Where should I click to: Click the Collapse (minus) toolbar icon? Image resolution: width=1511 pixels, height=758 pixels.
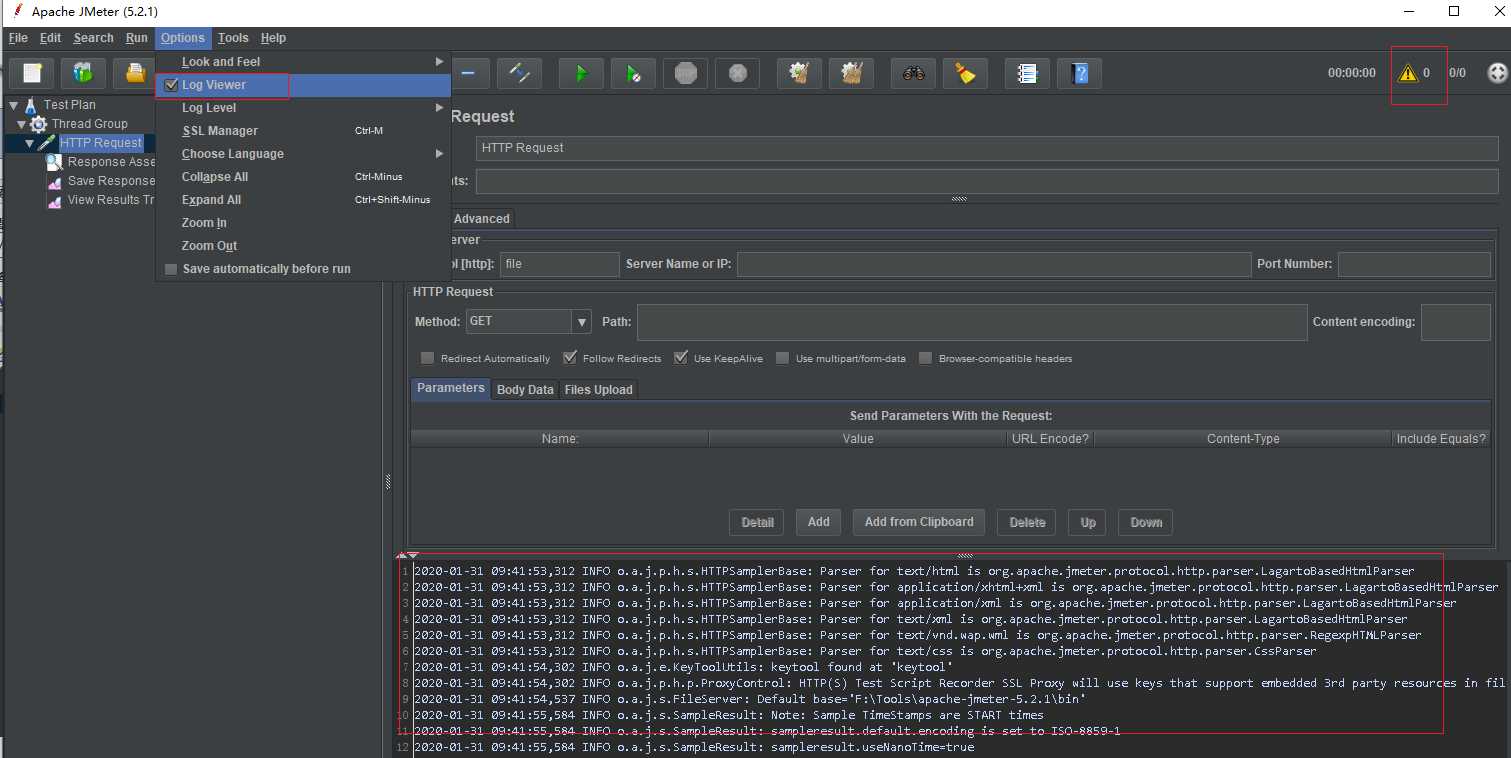pyautogui.click(x=467, y=73)
